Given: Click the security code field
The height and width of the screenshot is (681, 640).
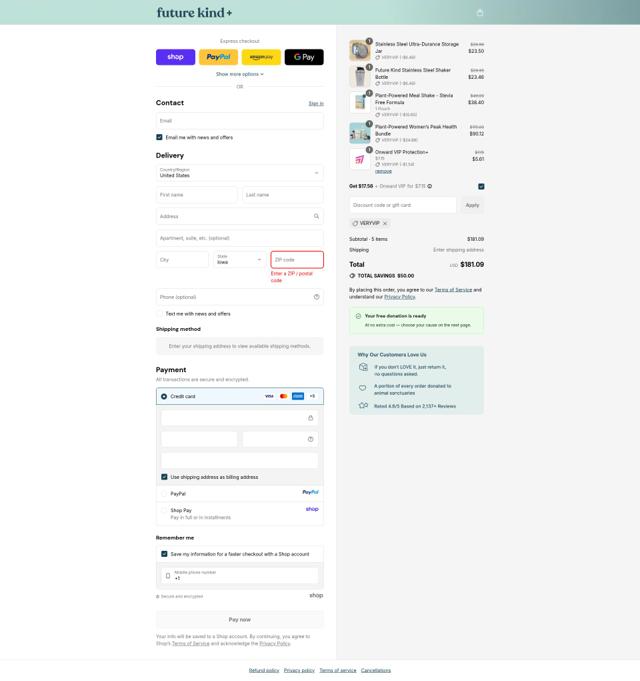Looking at the screenshot, I should (280, 439).
